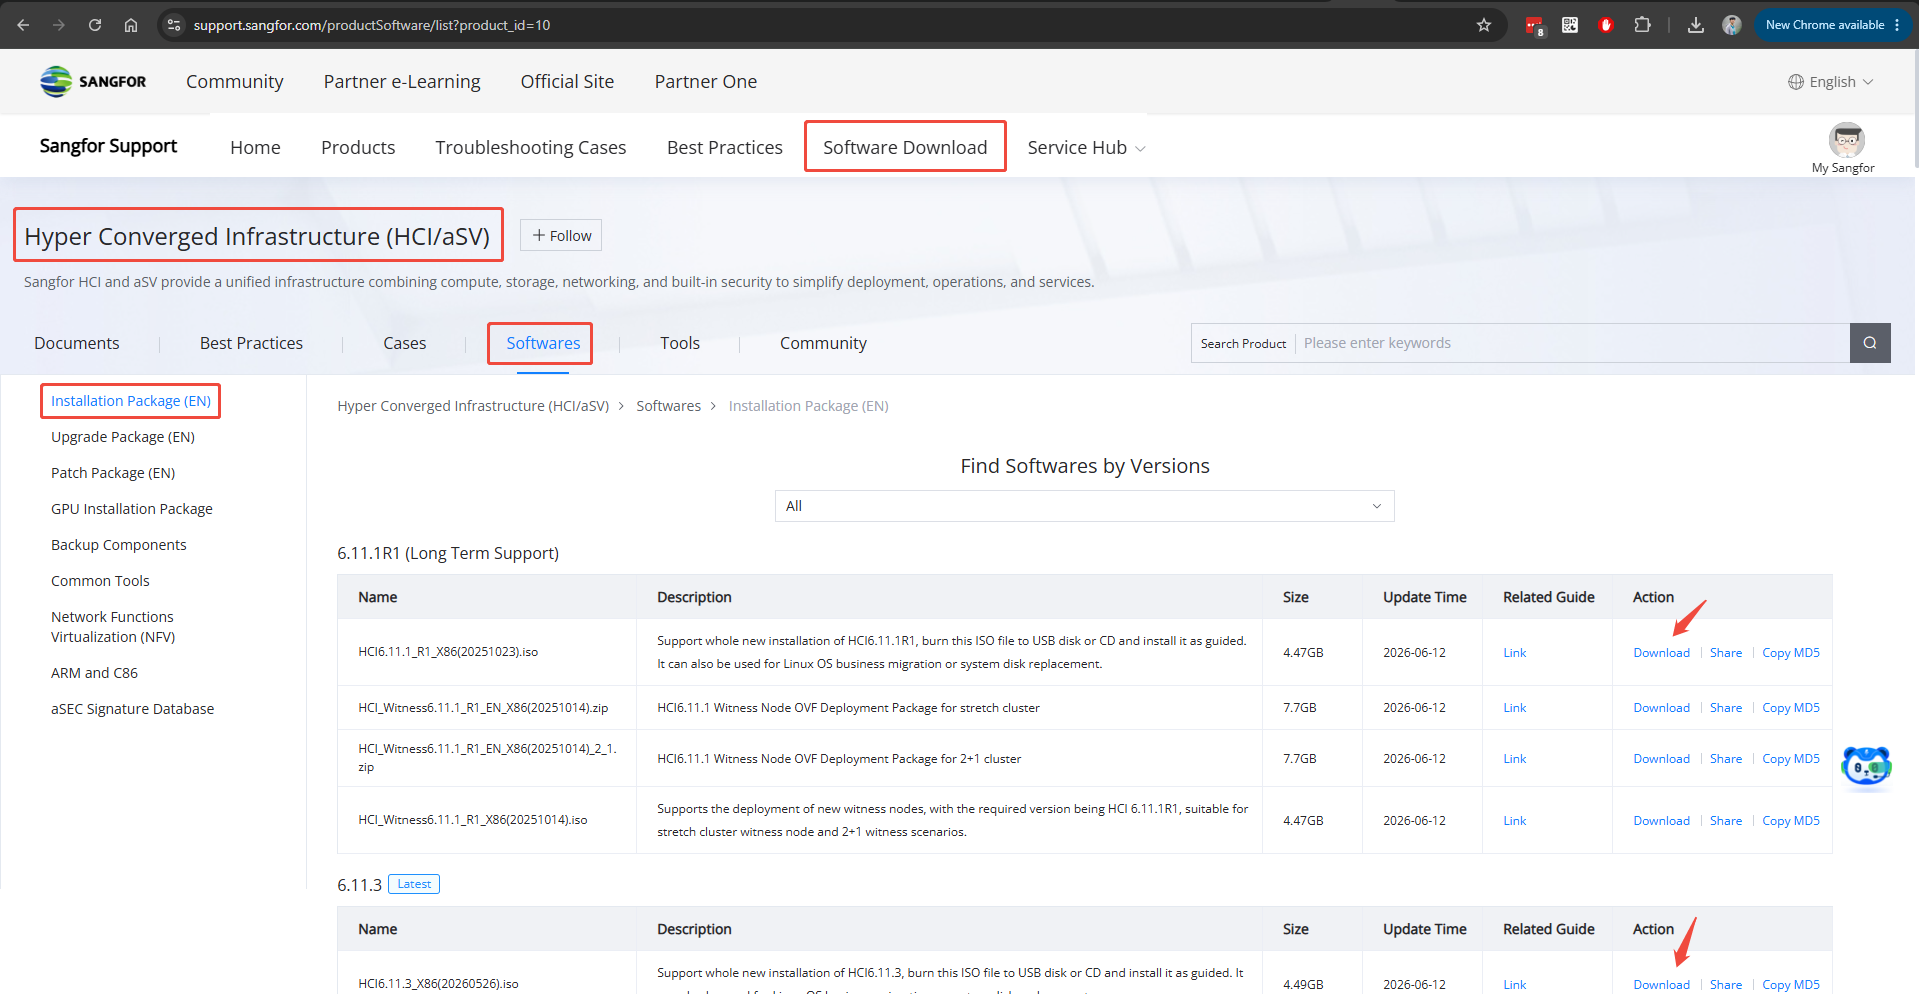Image resolution: width=1919 pixels, height=994 pixels.
Task: View site information icon in address bar
Action: (174, 25)
